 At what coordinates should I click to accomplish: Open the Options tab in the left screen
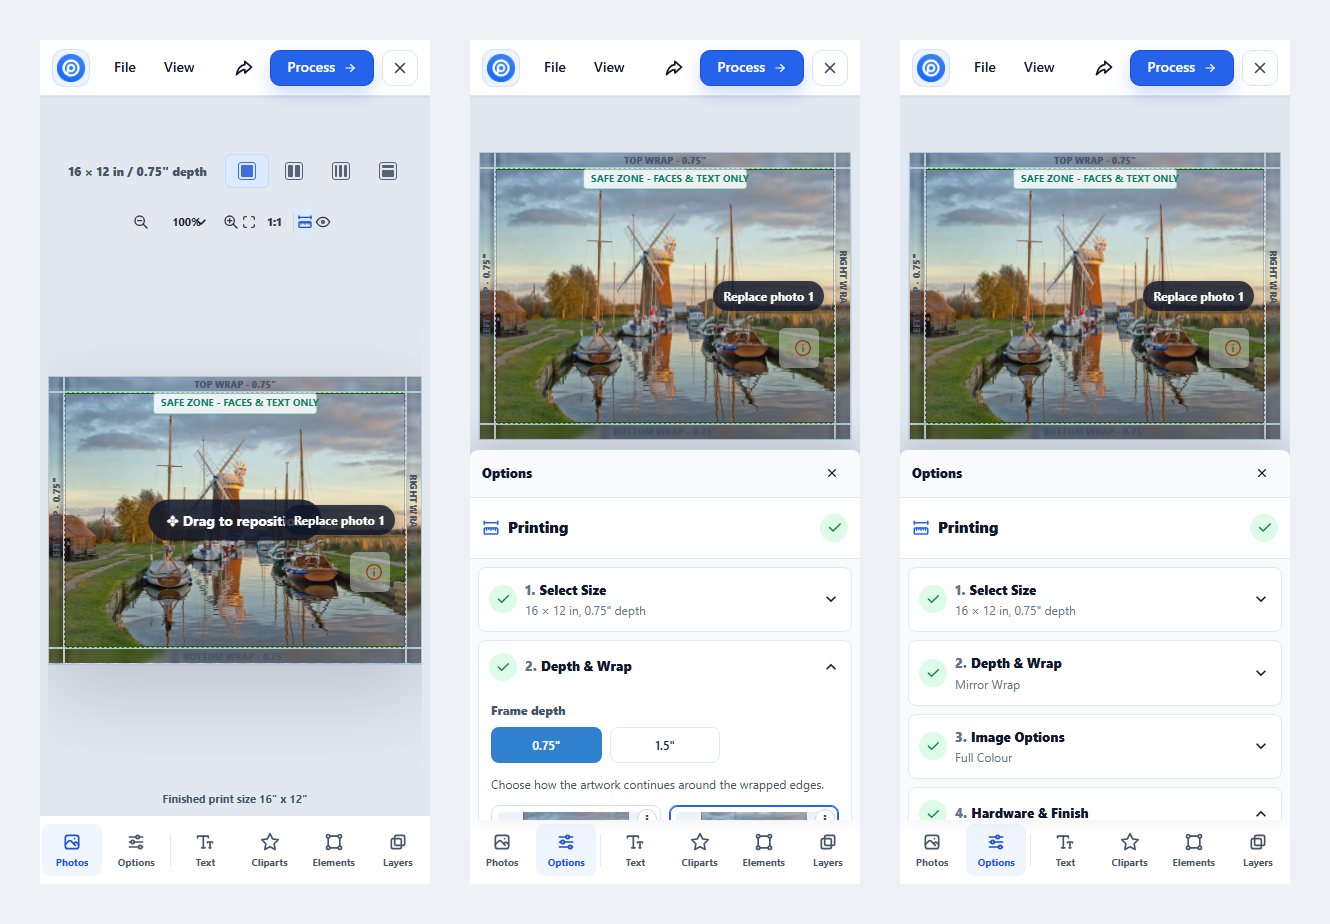tap(136, 850)
